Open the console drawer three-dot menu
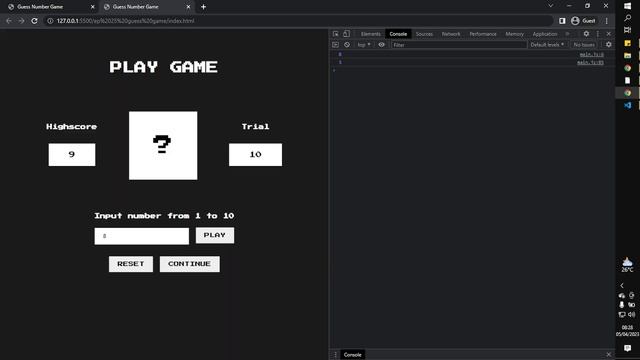Viewport: 640px width, 360px height. (x=336, y=355)
